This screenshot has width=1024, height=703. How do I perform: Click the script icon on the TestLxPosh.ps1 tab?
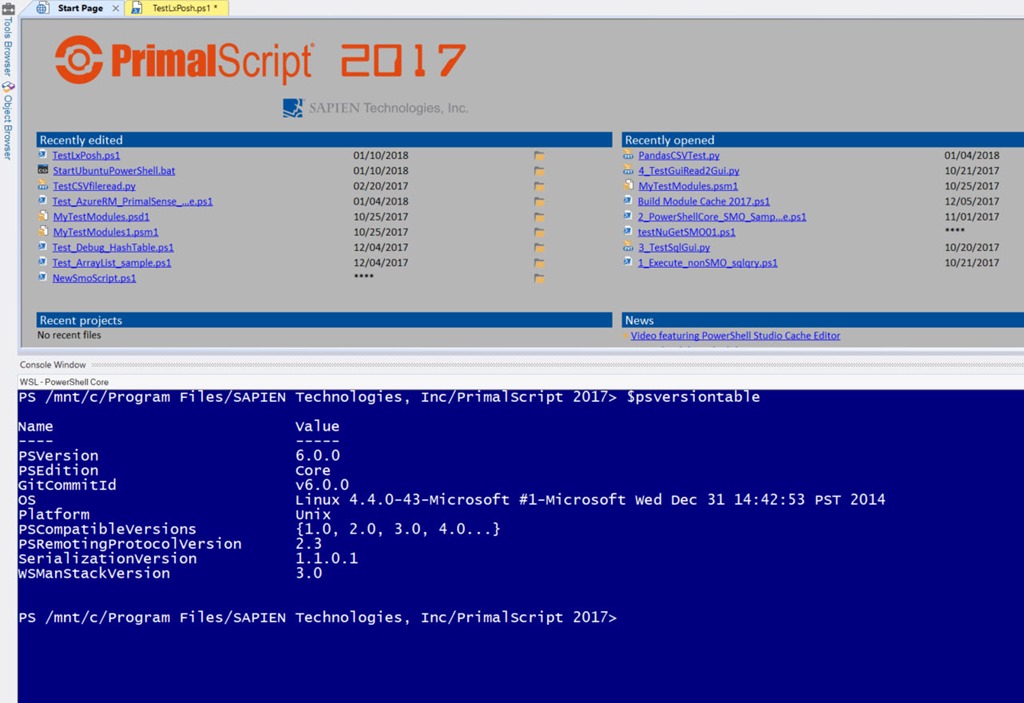coord(136,8)
